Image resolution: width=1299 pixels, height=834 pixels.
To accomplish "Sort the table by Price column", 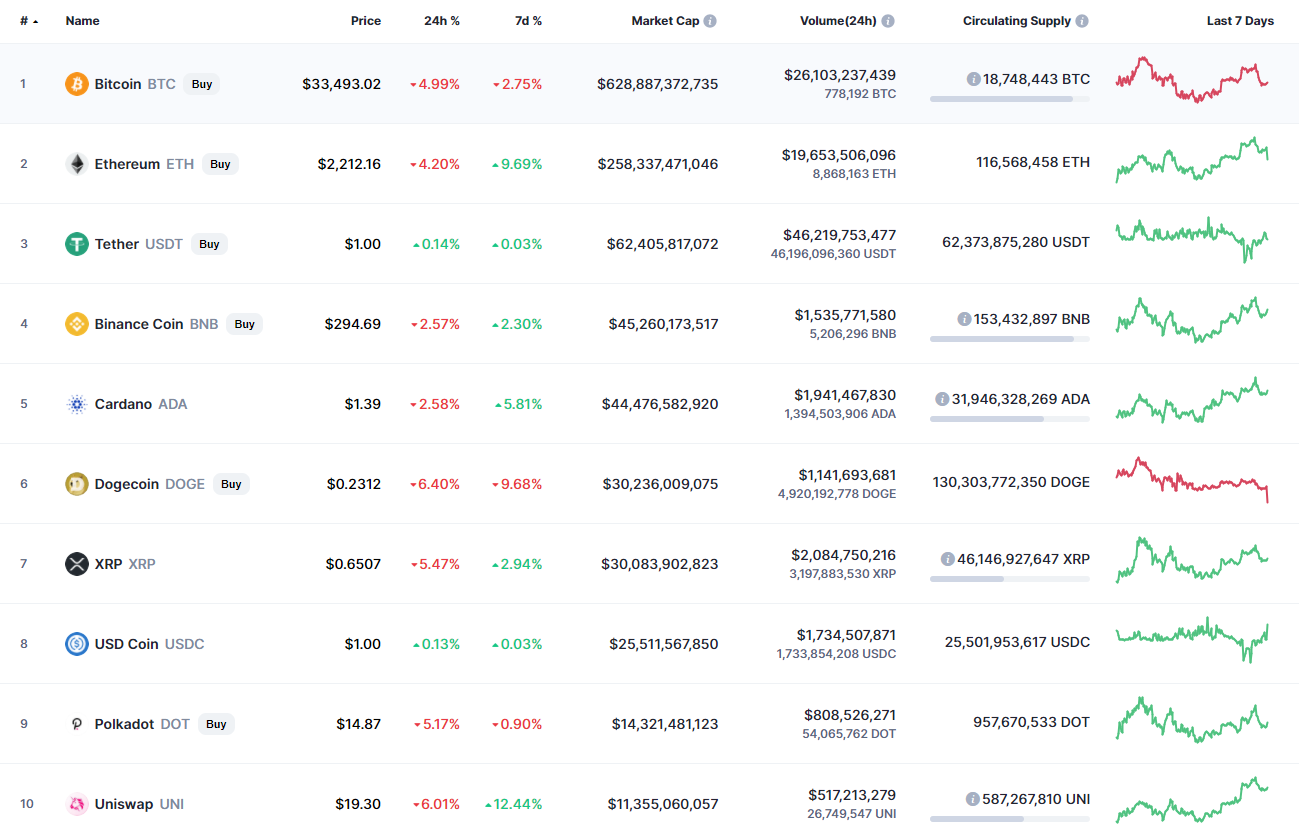I will point(365,21).
